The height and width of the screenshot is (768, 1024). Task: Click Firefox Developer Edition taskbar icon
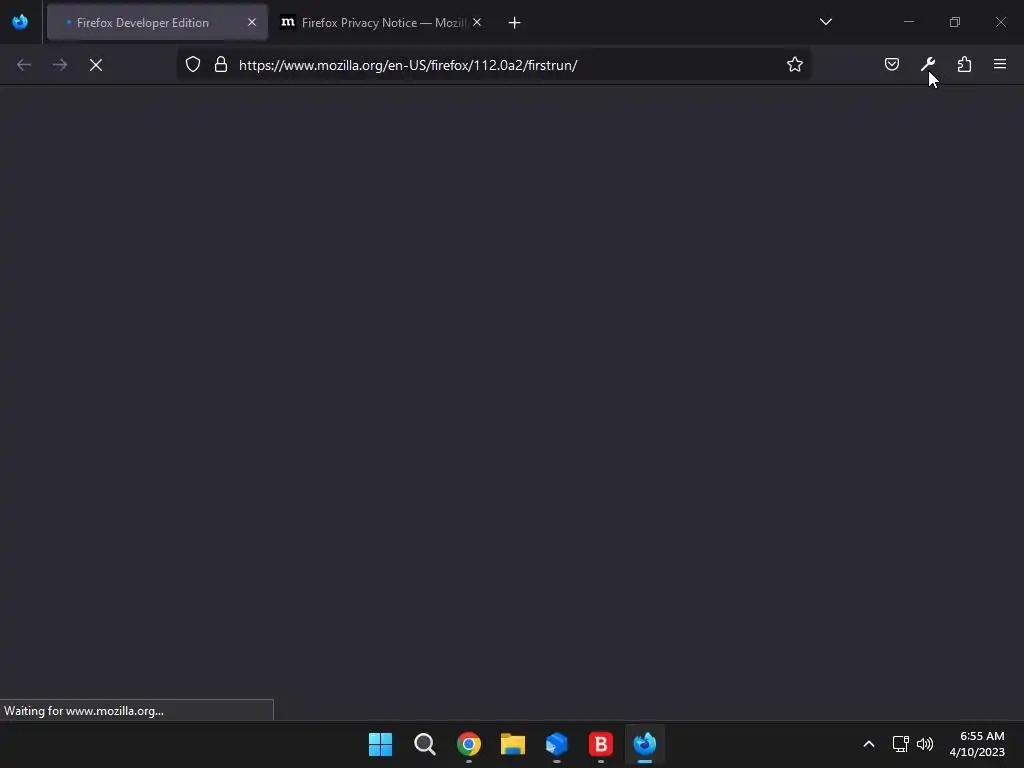[x=645, y=744]
